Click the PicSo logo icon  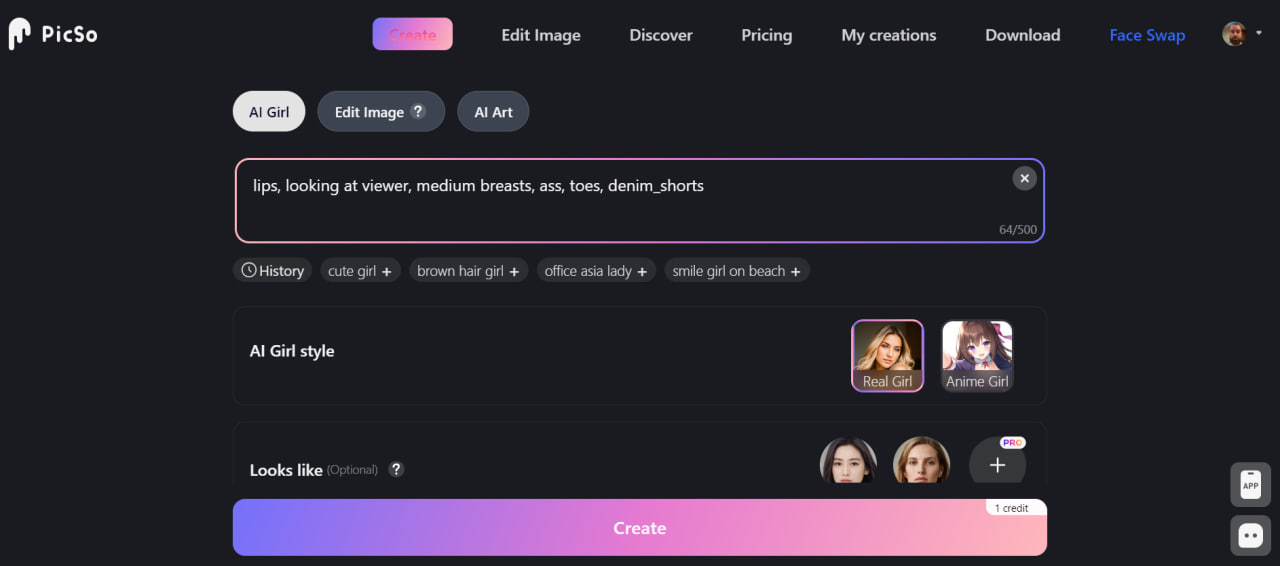(20, 34)
